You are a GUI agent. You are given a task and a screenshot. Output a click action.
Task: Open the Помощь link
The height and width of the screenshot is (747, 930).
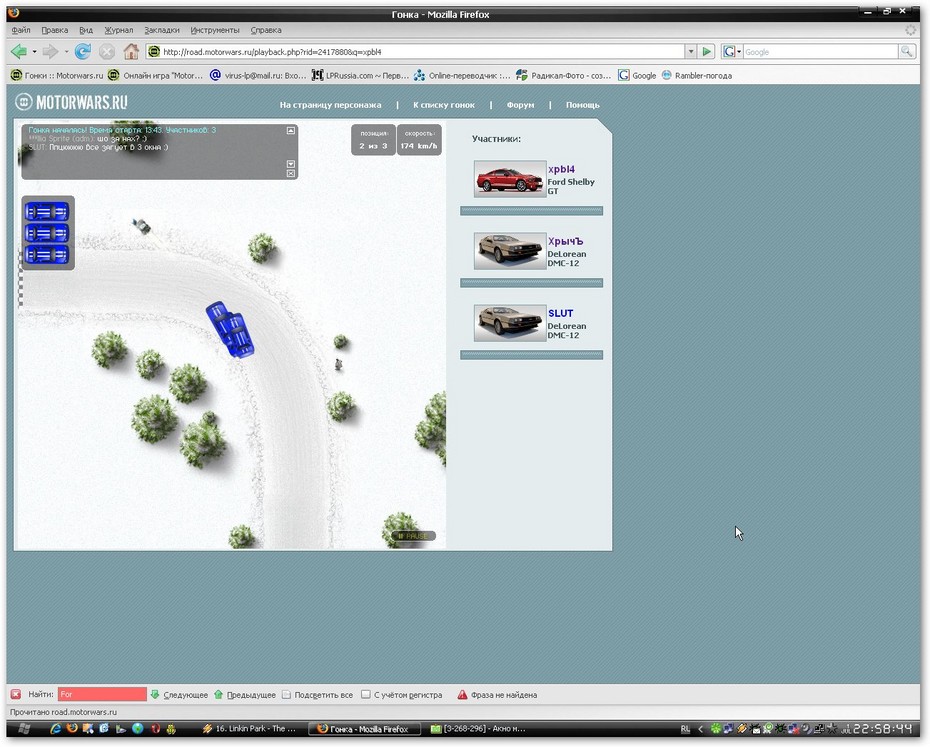click(x=582, y=105)
